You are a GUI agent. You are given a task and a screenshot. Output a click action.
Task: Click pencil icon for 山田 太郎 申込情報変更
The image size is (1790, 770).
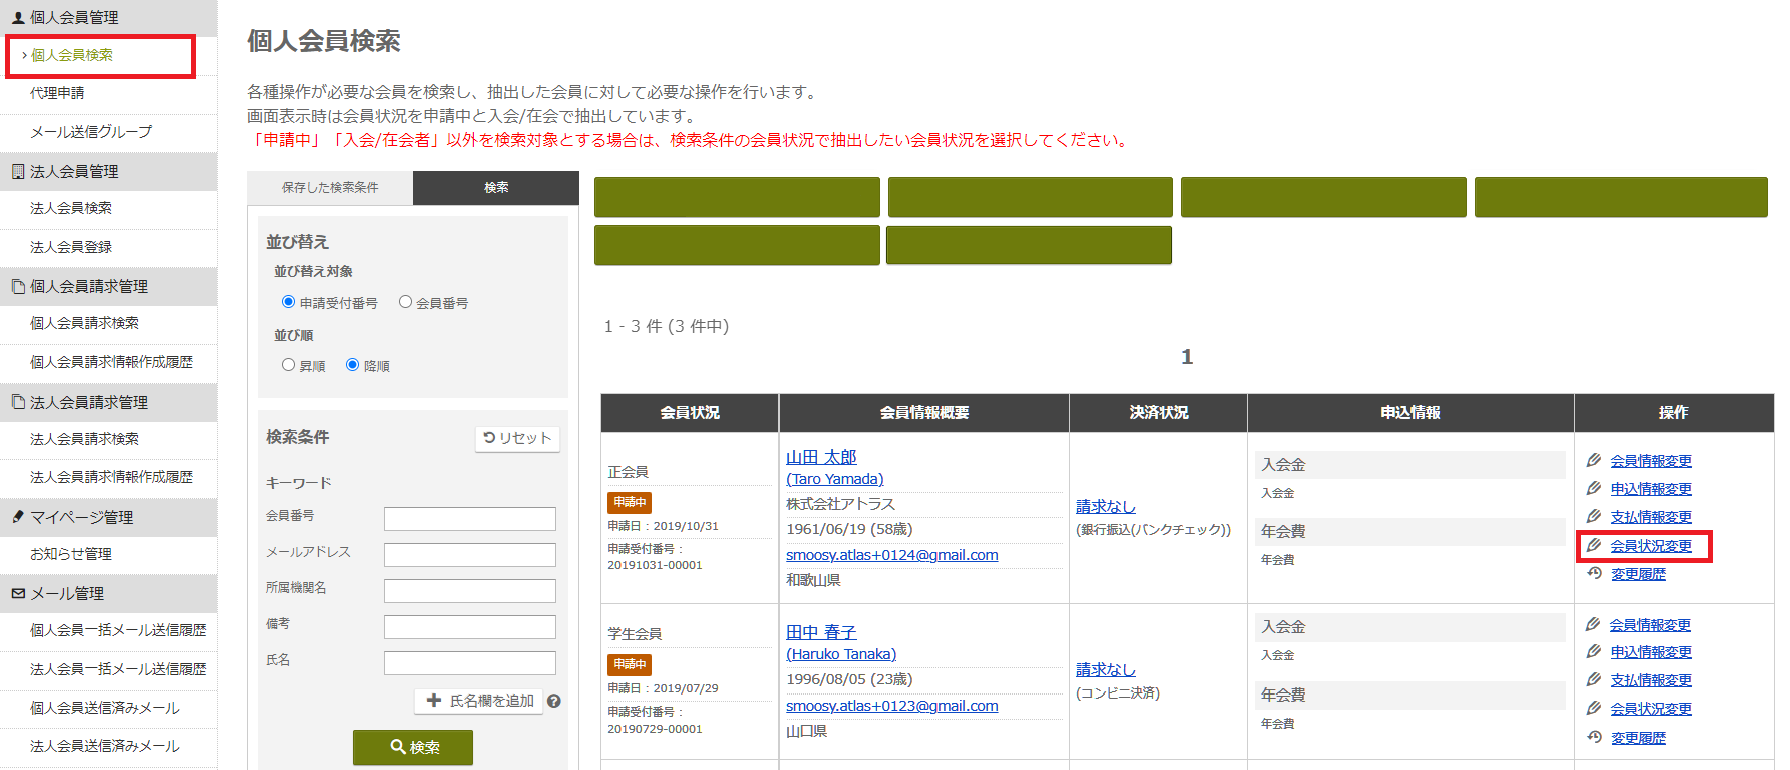(1594, 488)
